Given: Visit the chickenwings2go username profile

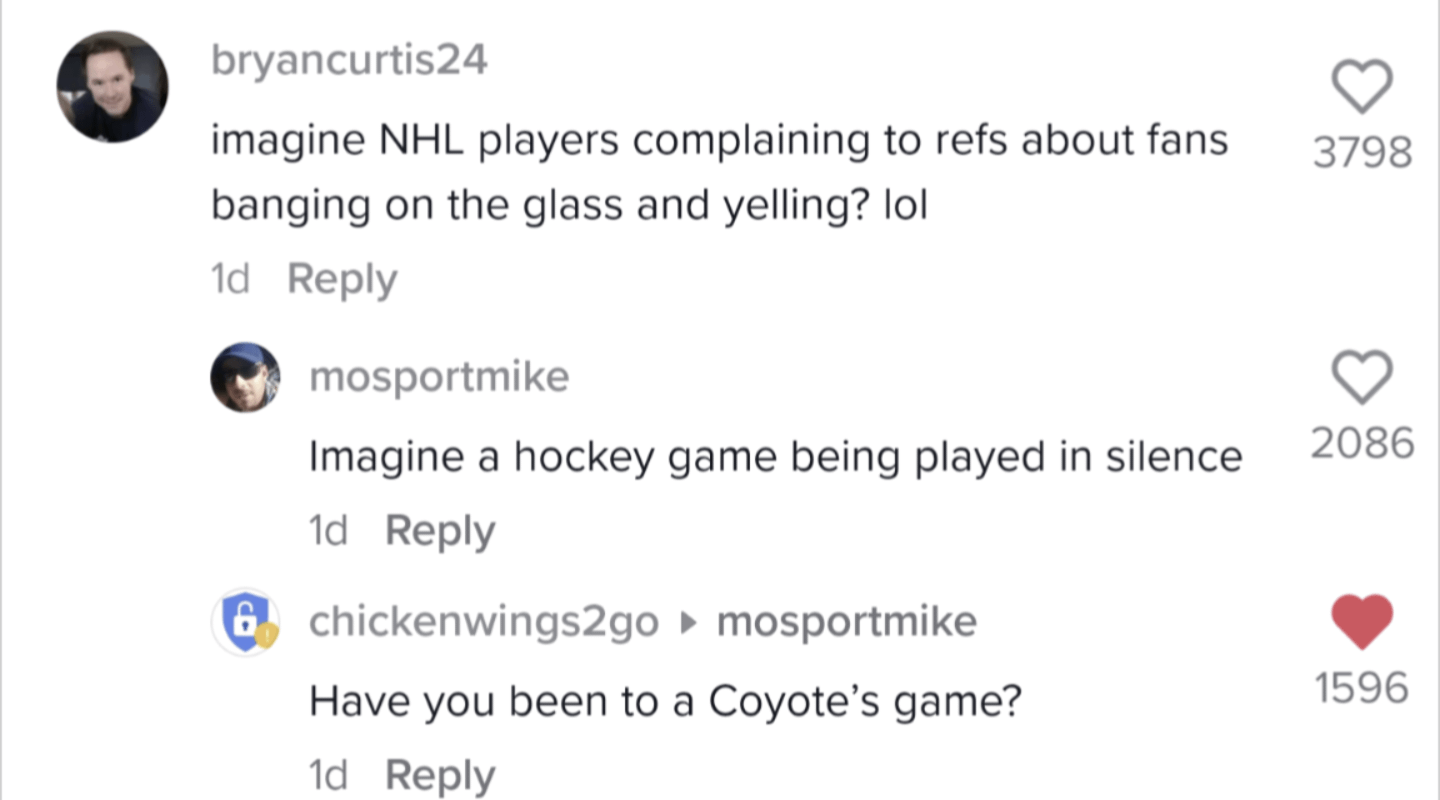Looking at the screenshot, I should click(x=484, y=622).
